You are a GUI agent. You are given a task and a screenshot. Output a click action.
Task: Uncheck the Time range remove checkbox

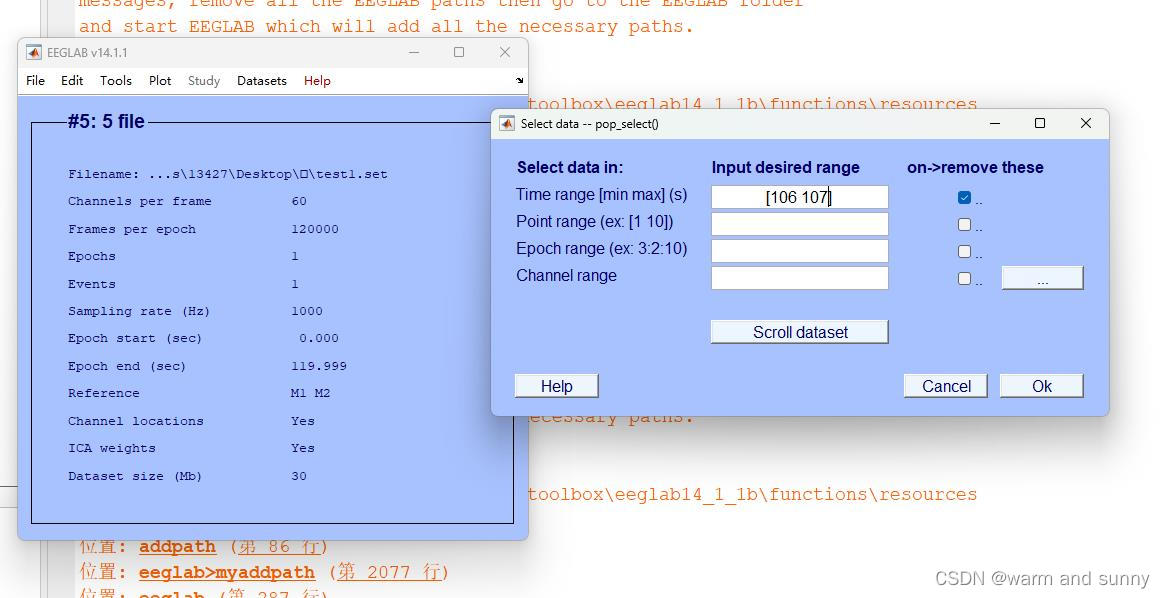point(964,198)
